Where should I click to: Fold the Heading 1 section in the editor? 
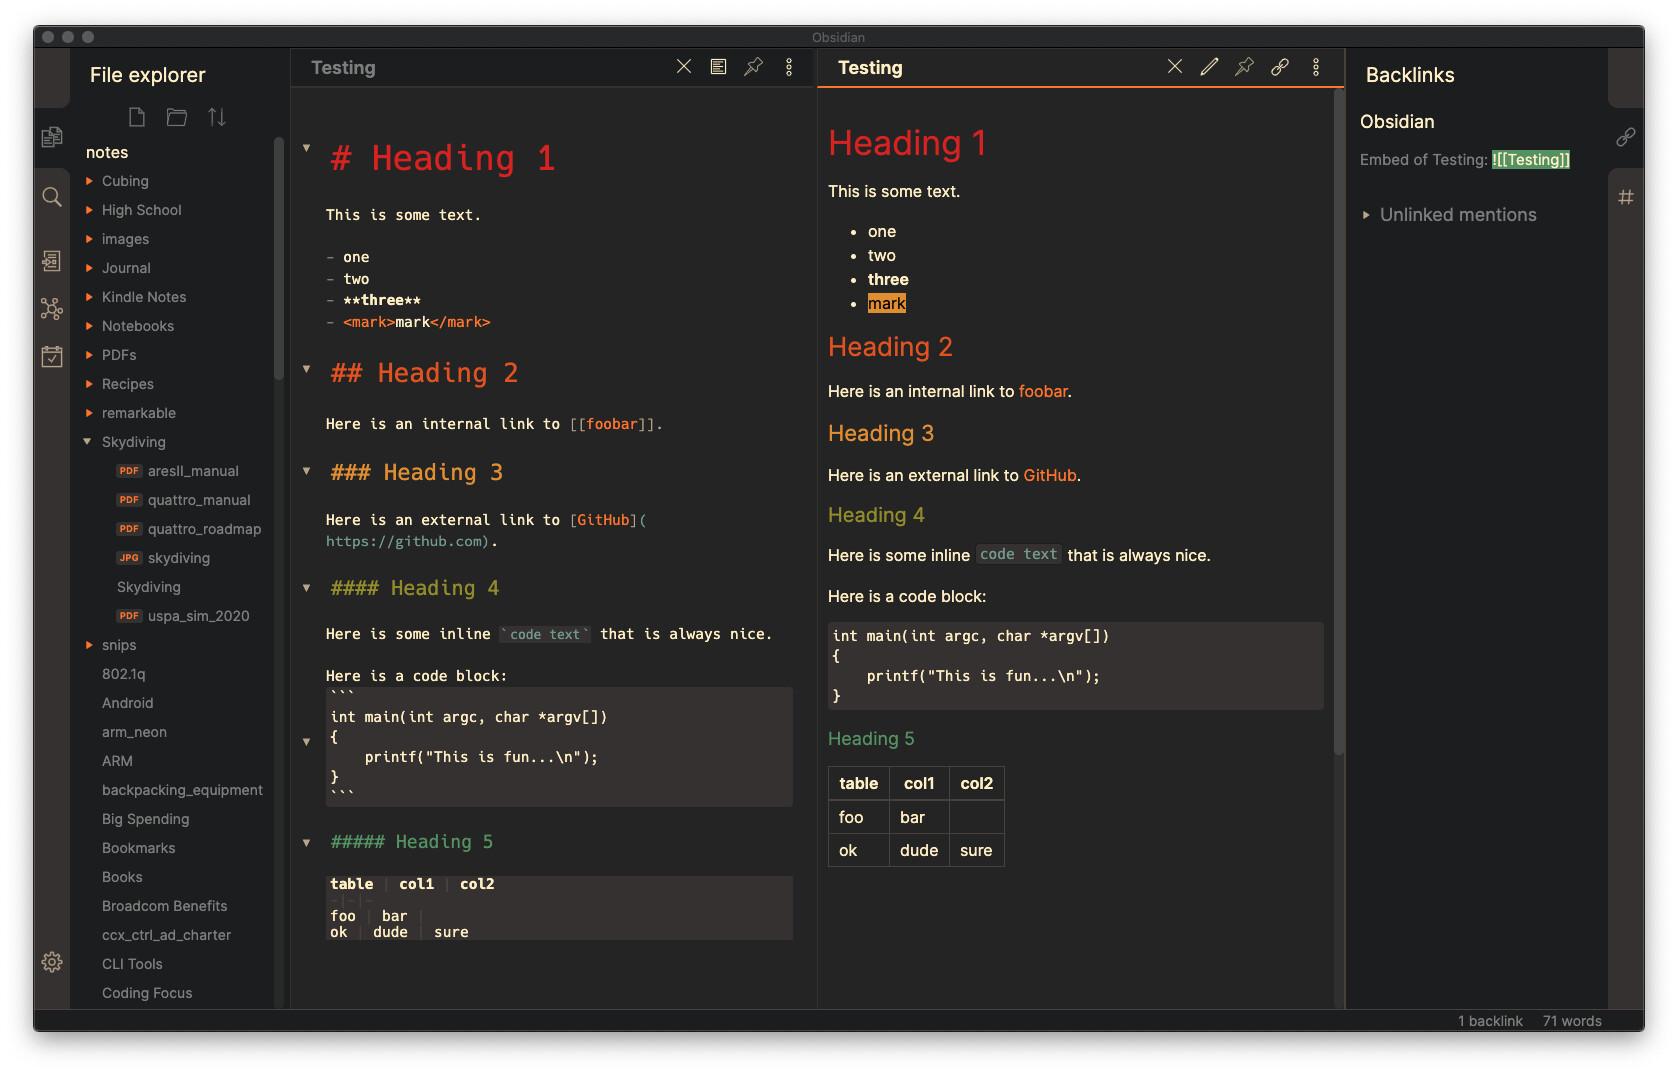(307, 149)
